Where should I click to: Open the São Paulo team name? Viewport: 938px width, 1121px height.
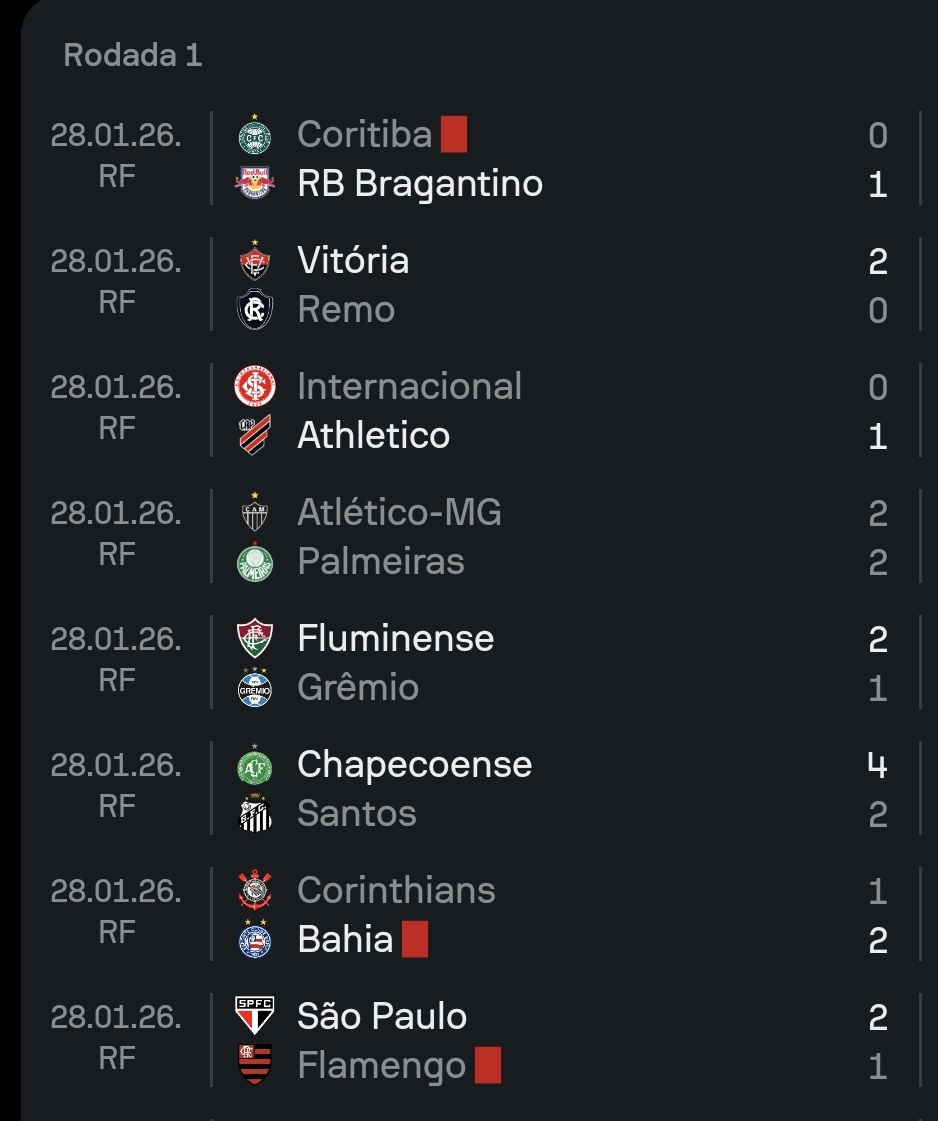tap(382, 1017)
